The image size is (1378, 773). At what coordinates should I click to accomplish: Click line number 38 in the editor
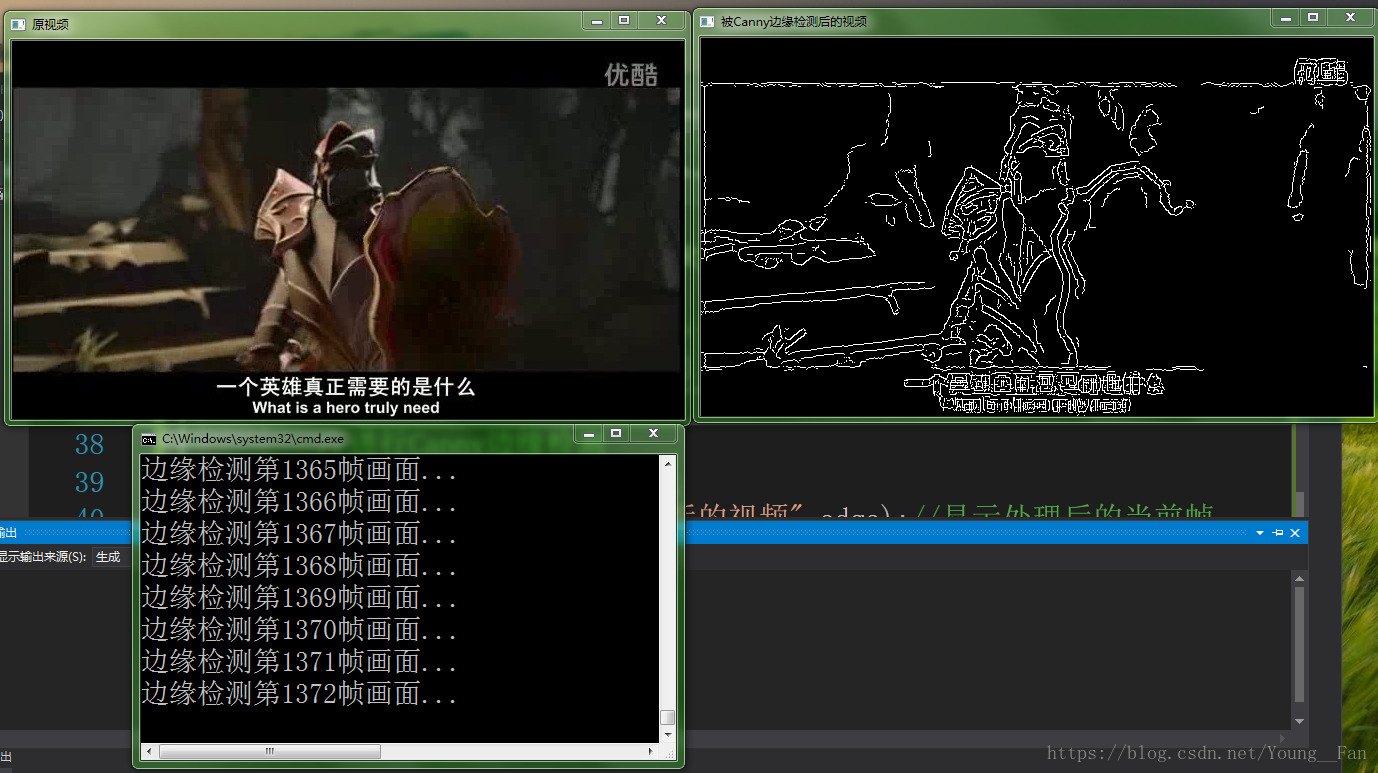(x=89, y=445)
